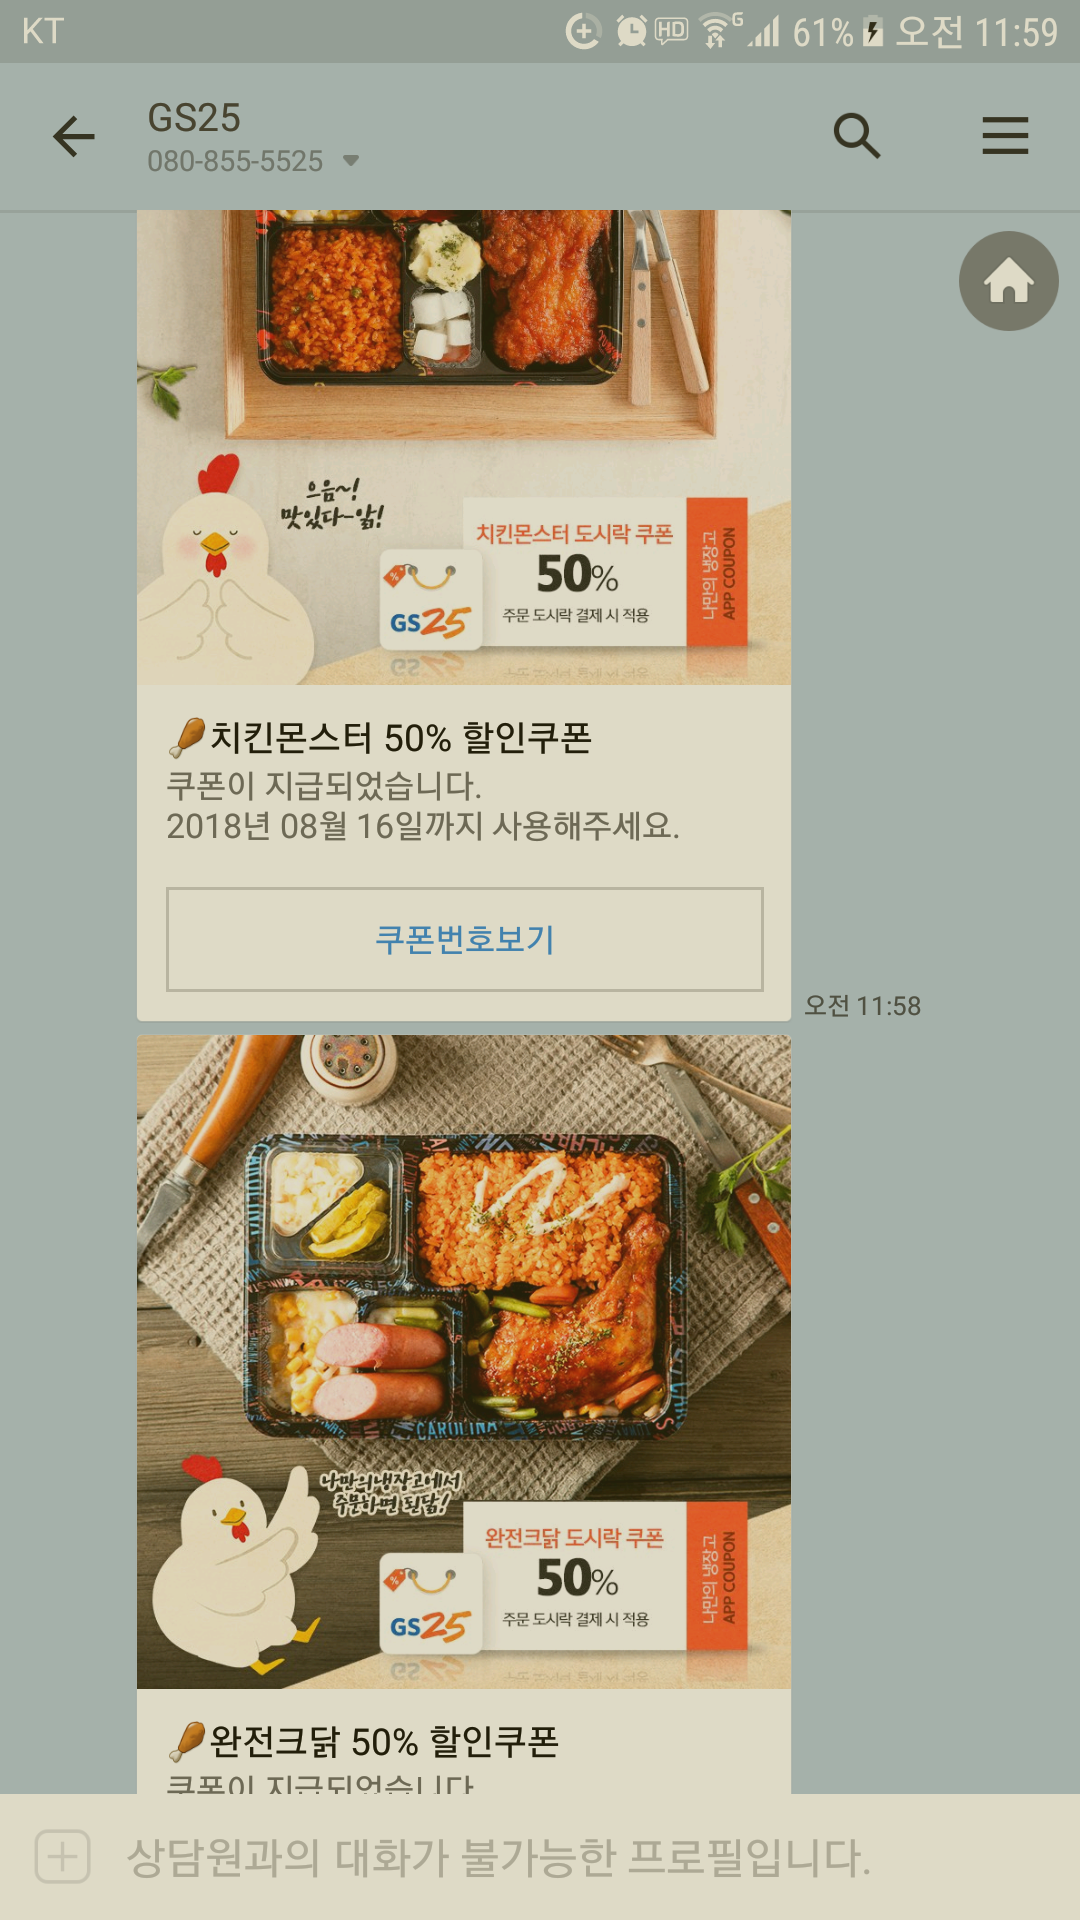Tap the 오전 11:58 message timestamp

pos(862,1006)
